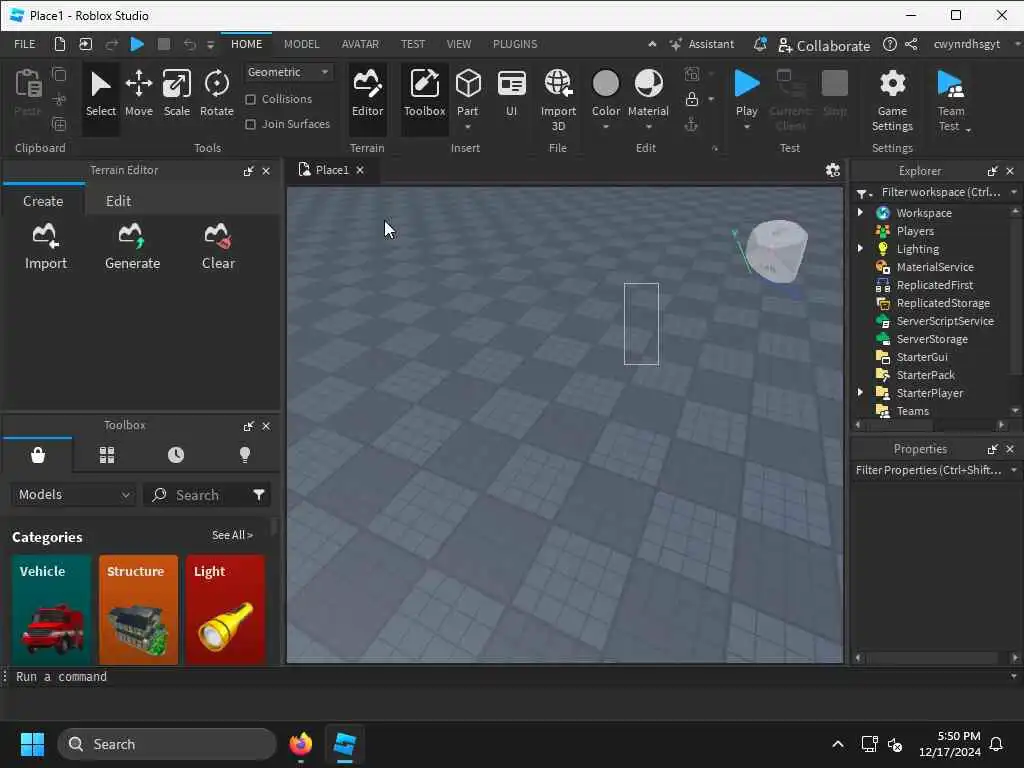This screenshot has width=1024, height=768.
Task: Open Toolbox Marketplace tab
Action: pyautogui.click(x=38, y=455)
